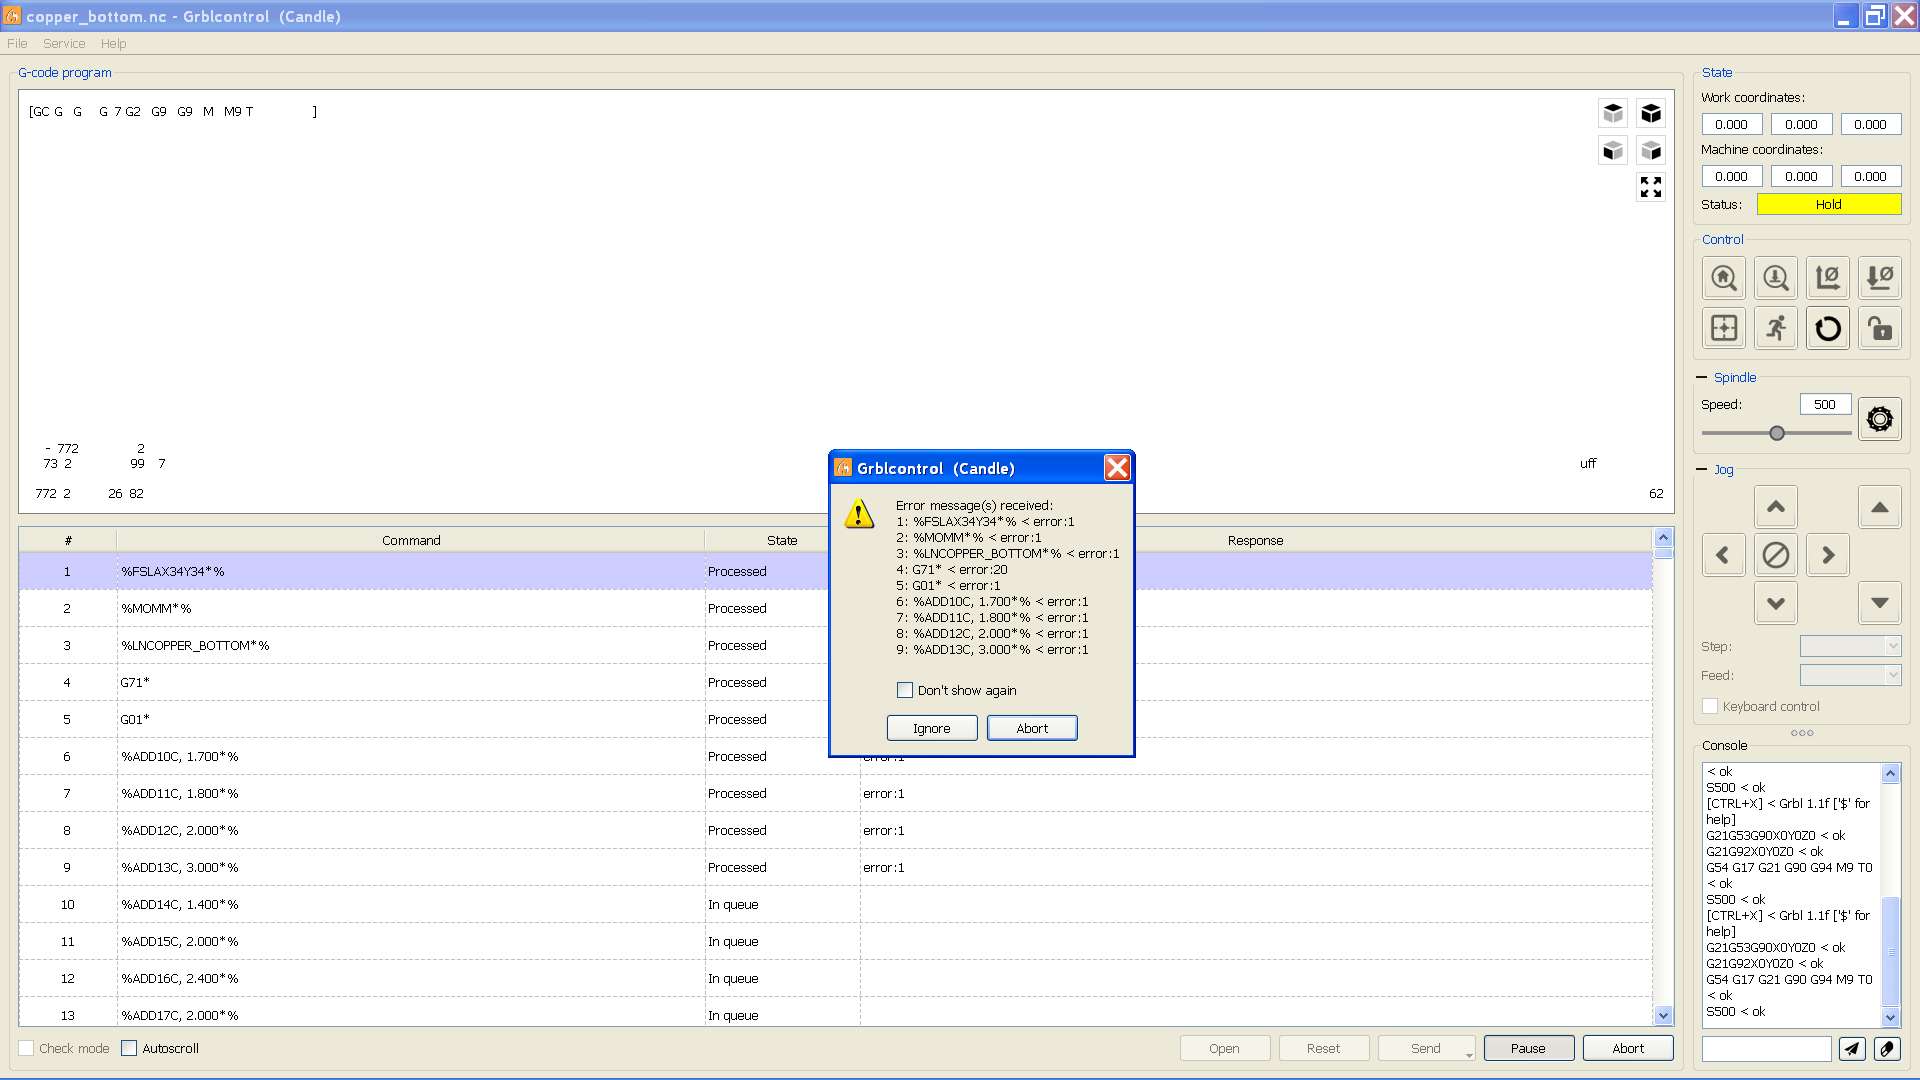This screenshot has width=1920, height=1080.
Task: Click the spindle Speed value field
Action: [1825, 404]
